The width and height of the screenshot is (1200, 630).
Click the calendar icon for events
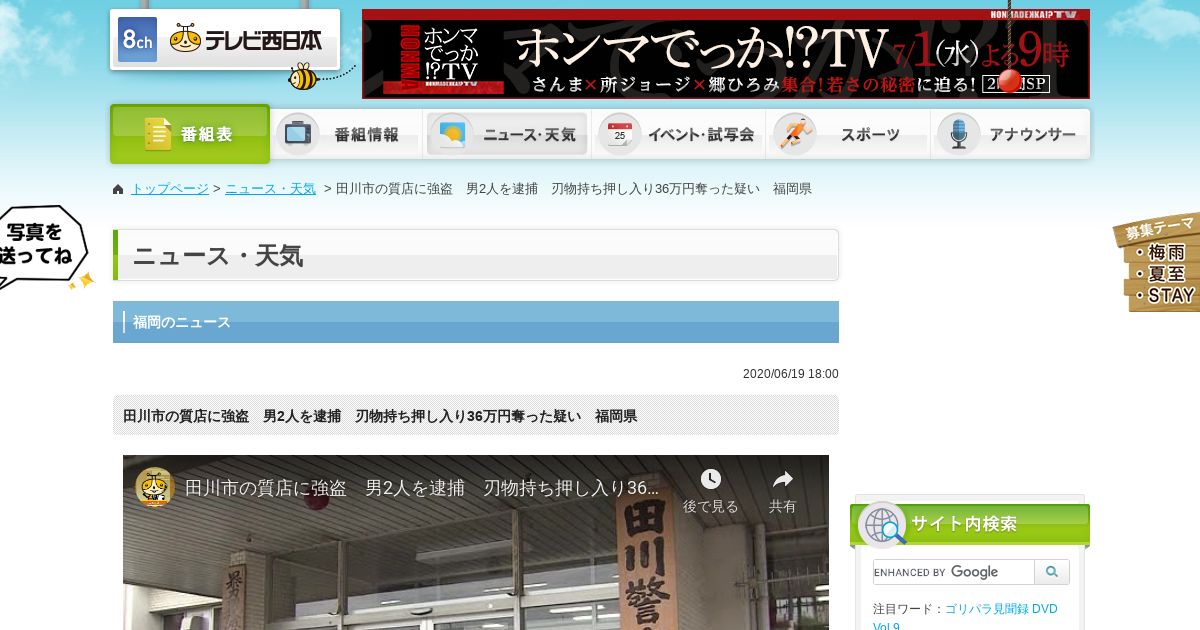[620, 133]
